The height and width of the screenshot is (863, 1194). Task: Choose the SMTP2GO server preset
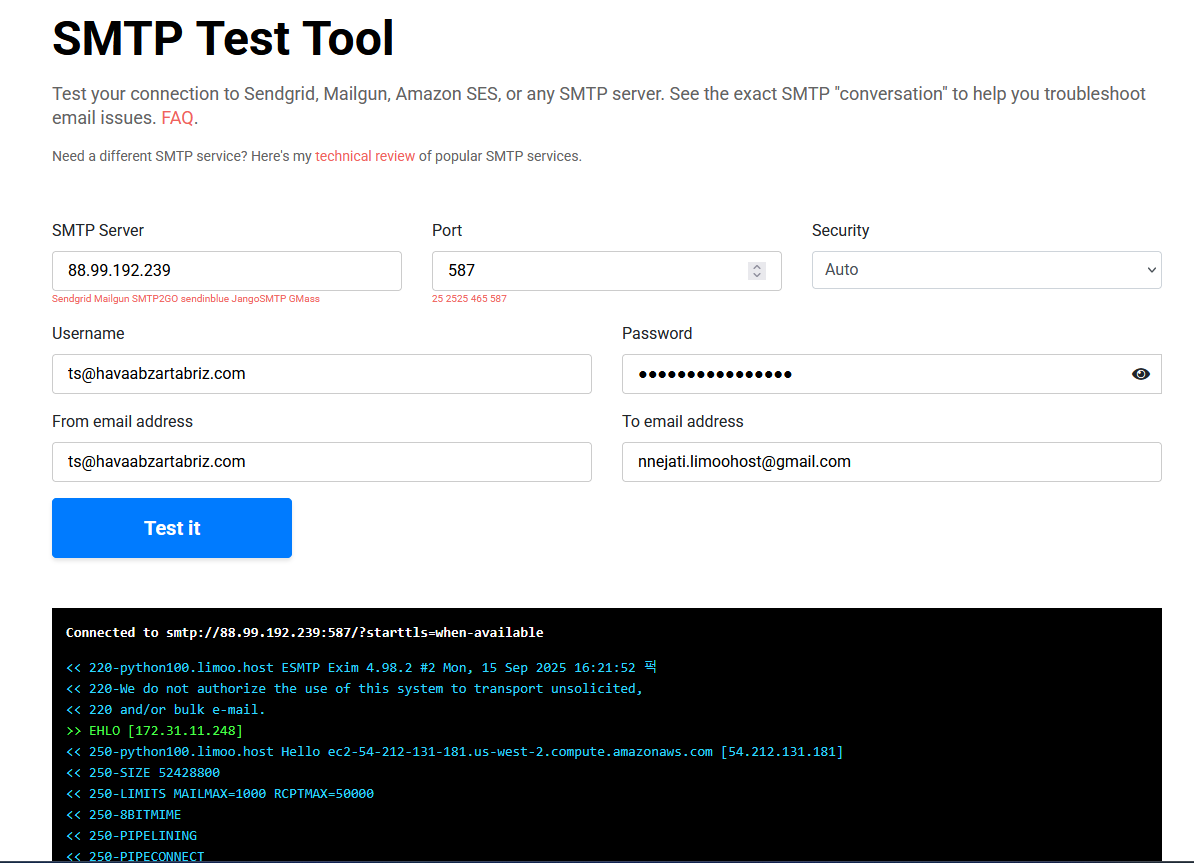(155, 299)
